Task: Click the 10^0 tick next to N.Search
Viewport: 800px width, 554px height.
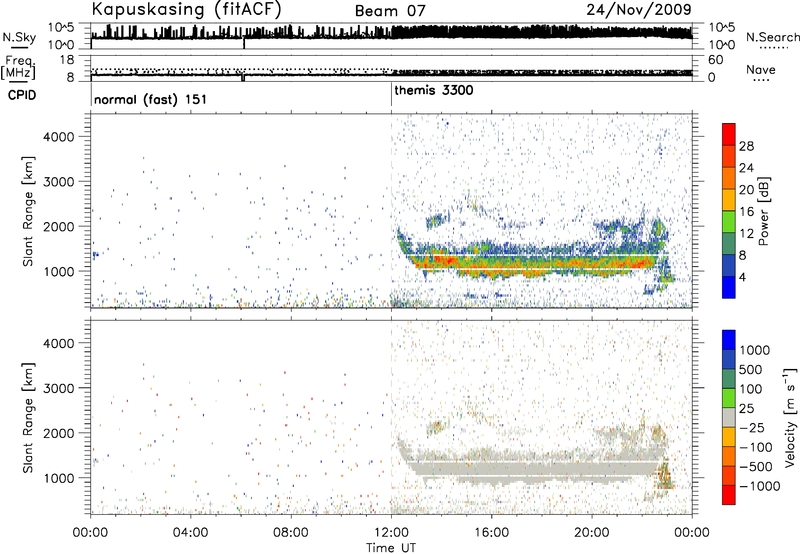Action: [x=721, y=45]
